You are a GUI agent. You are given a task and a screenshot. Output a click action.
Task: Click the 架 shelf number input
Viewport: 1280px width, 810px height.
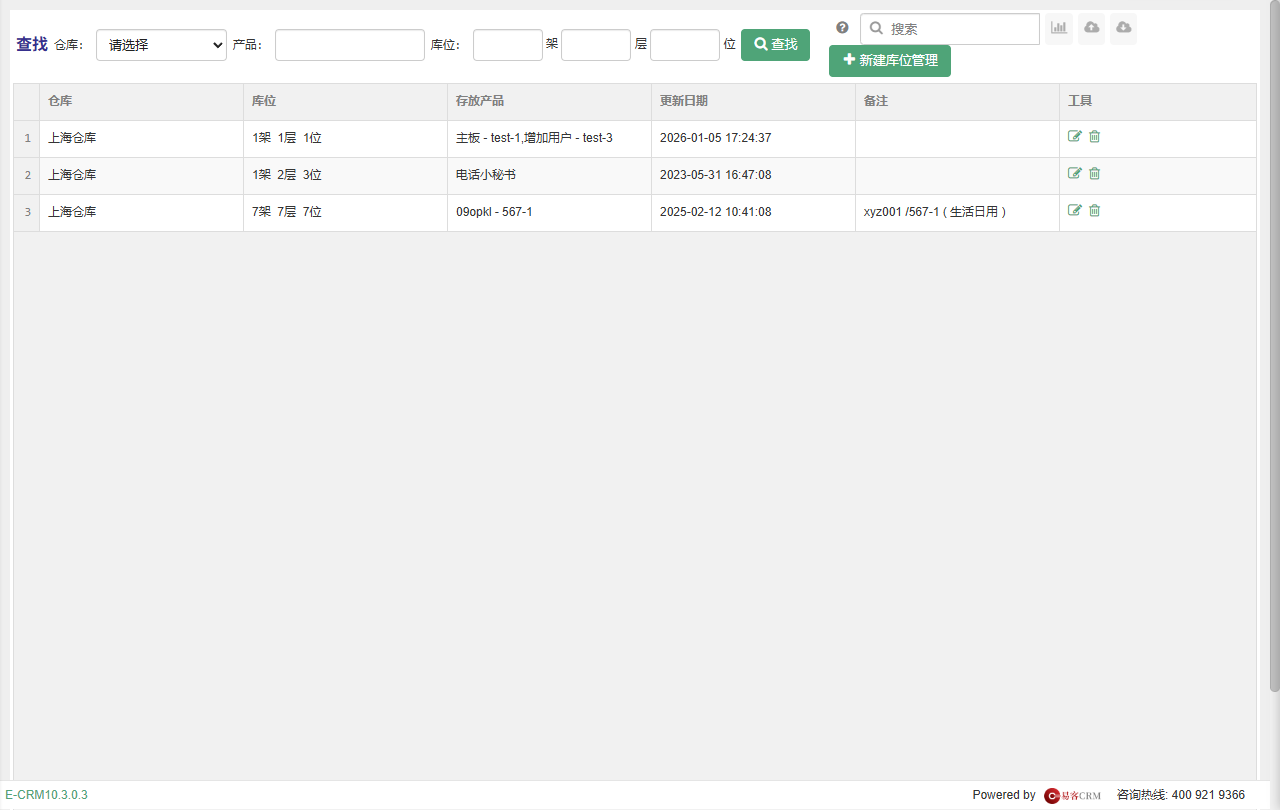(x=508, y=45)
